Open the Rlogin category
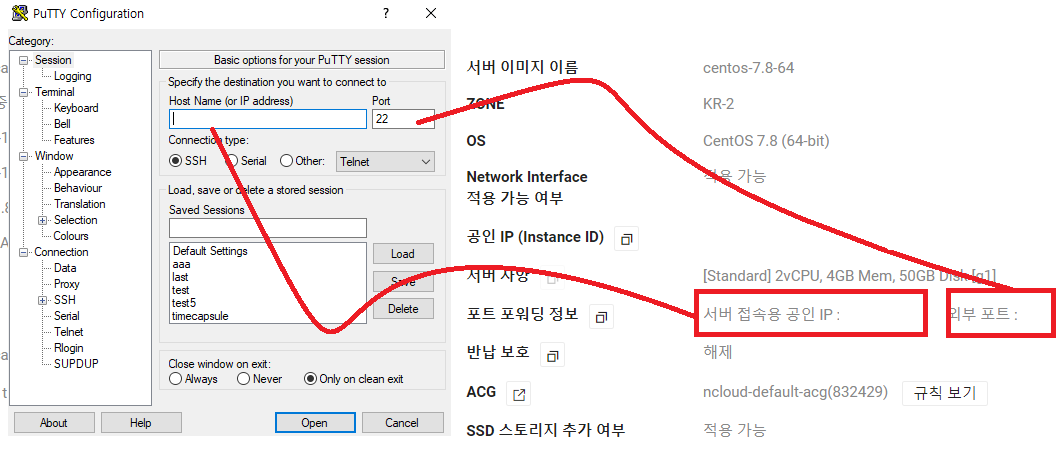1063x455 pixels. (x=68, y=349)
